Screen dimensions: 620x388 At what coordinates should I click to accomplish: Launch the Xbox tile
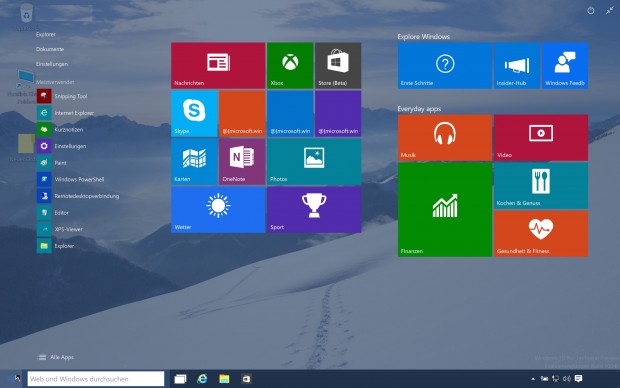pos(290,65)
